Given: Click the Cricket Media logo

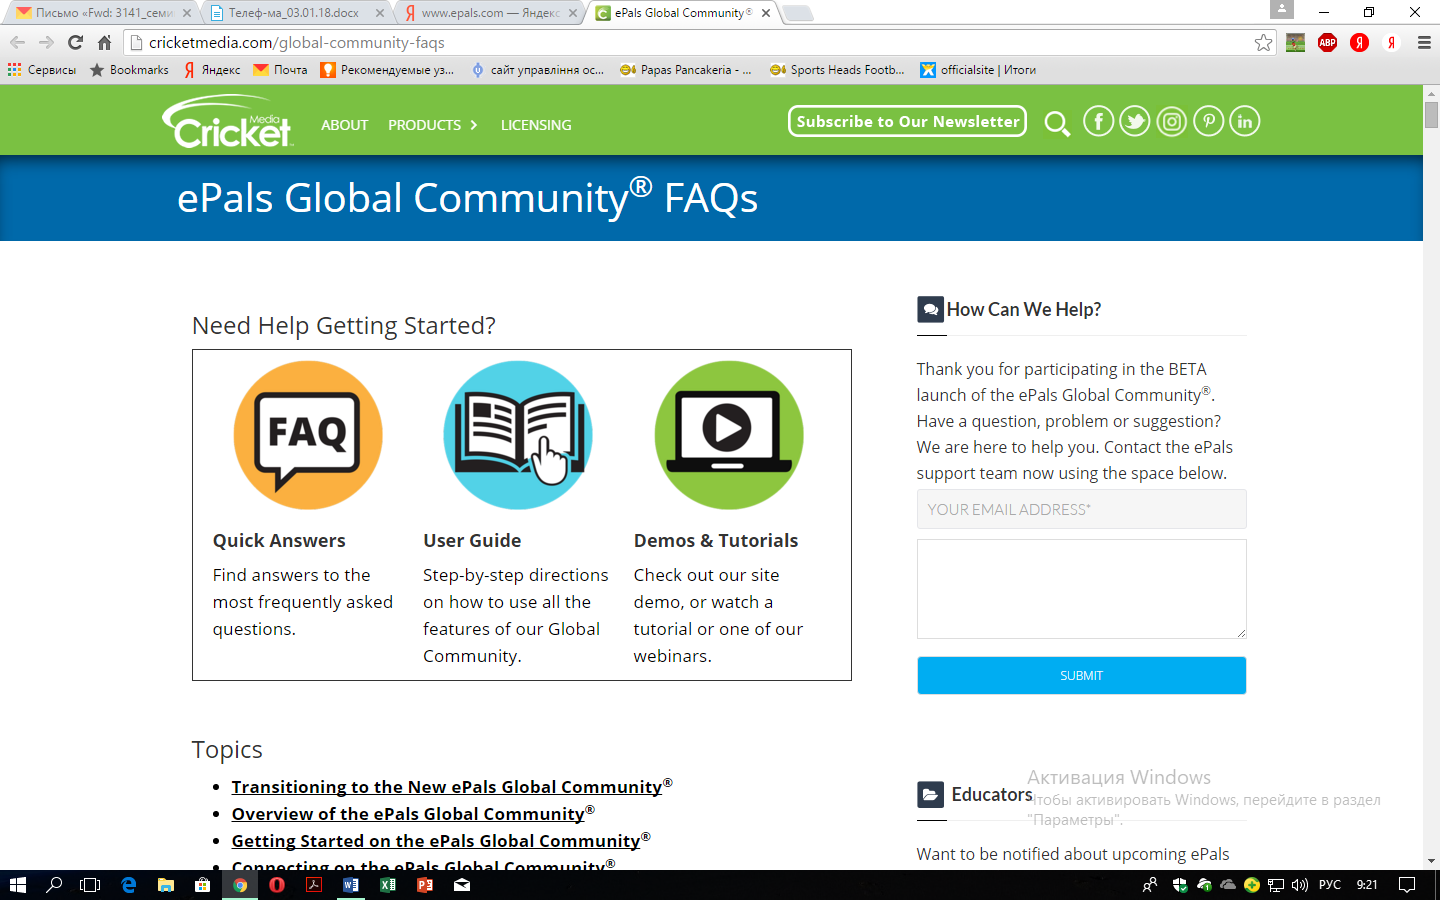Looking at the screenshot, I should coord(228,121).
